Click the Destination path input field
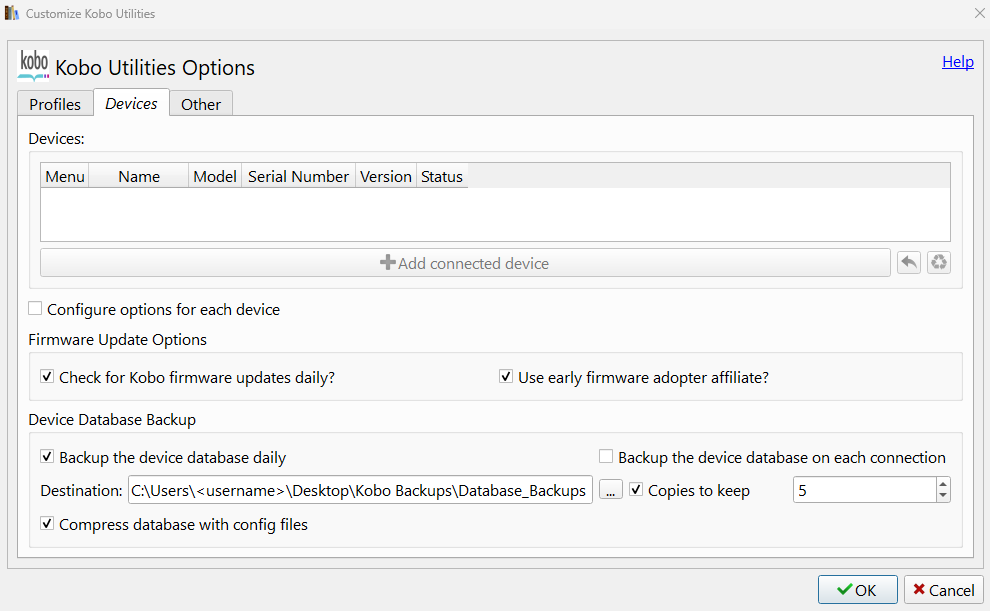 (360, 490)
